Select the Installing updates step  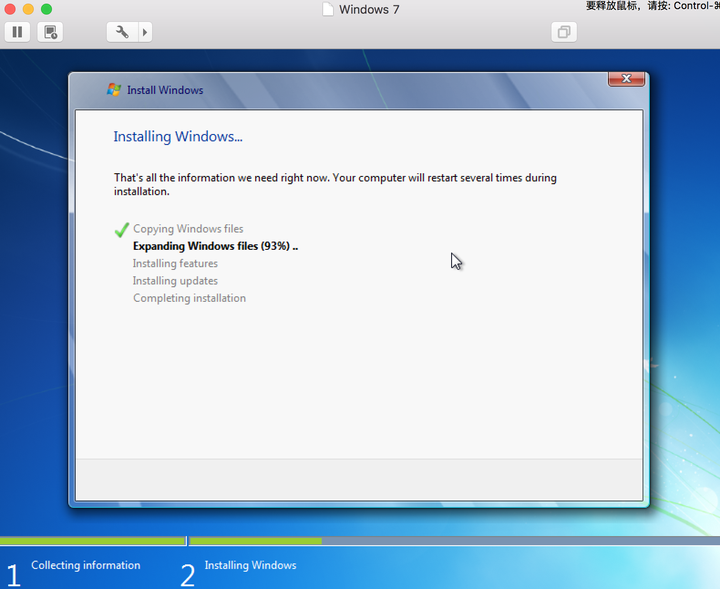pyautogui.click(x=175, y=281)
